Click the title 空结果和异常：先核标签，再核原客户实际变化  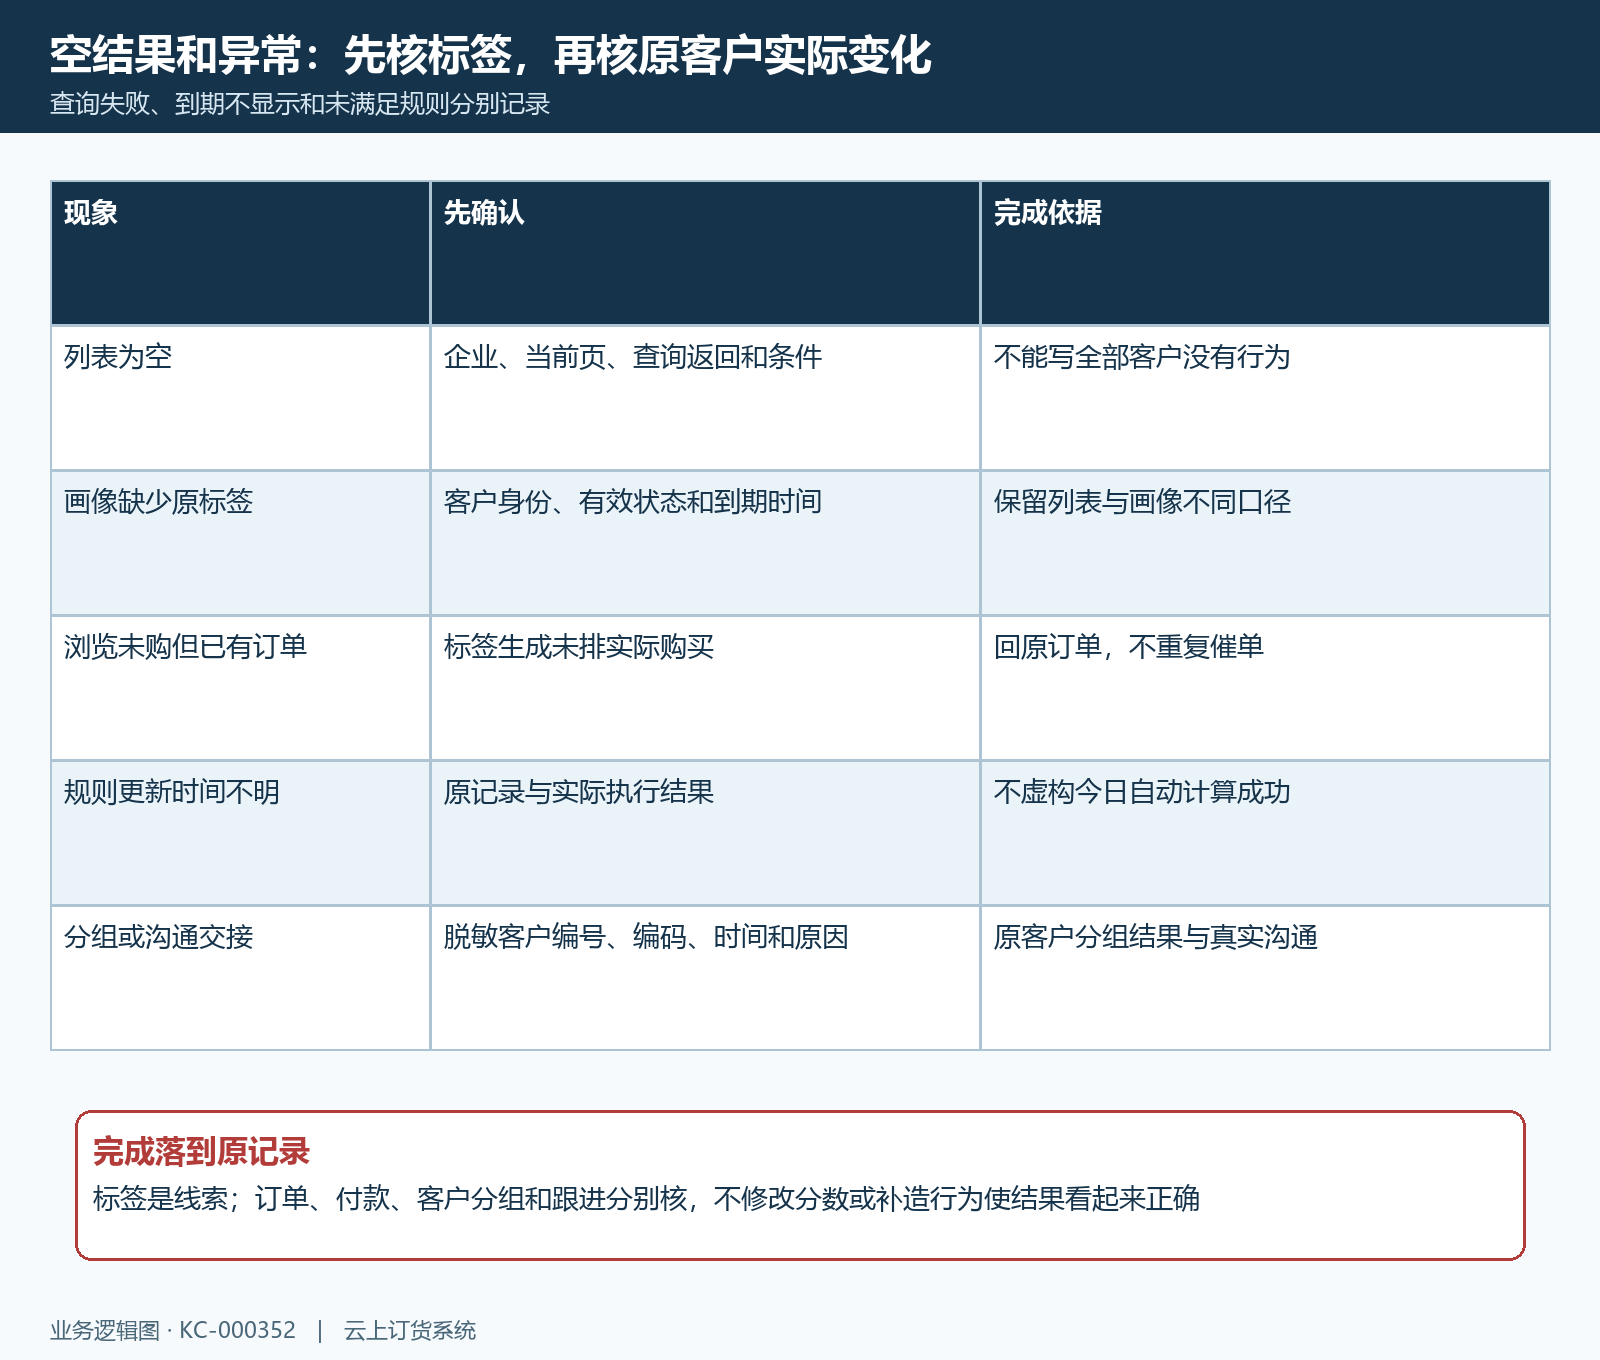pos(491,55)
